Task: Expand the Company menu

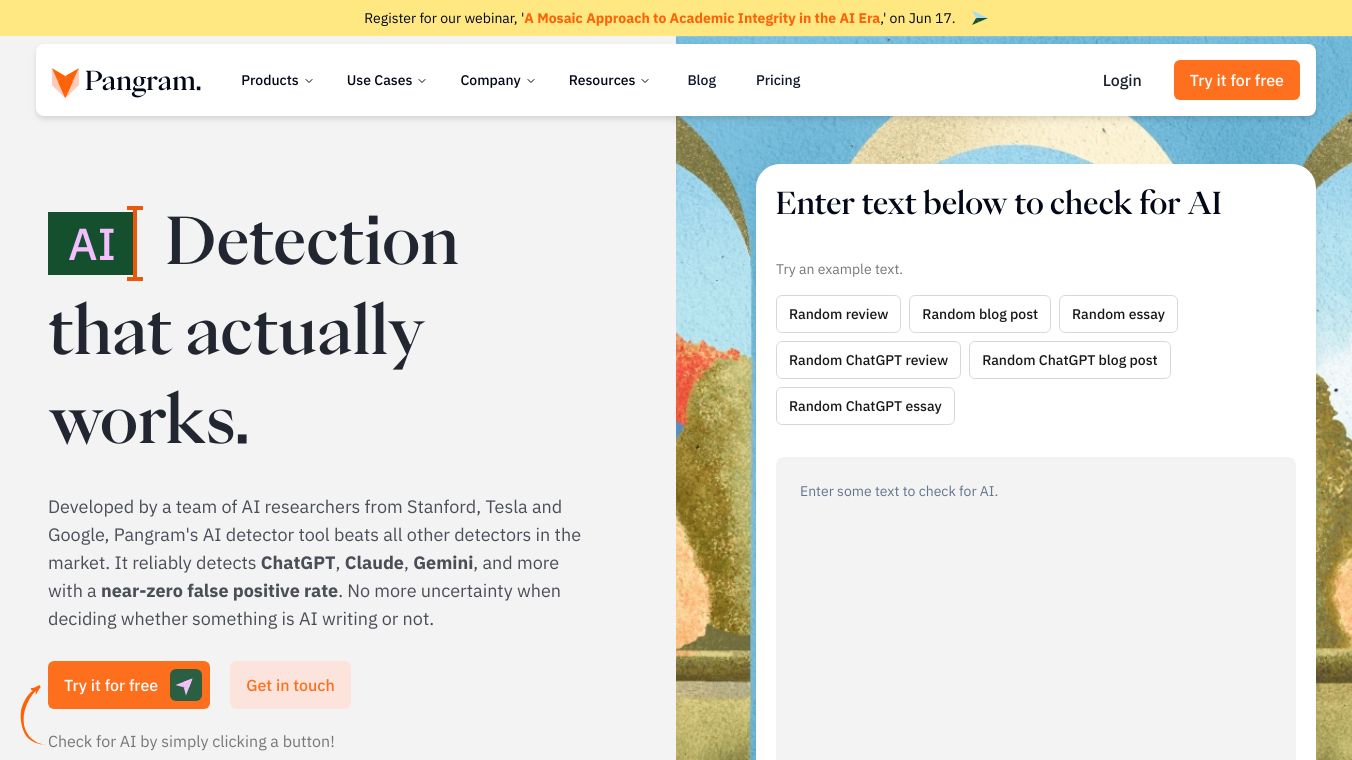Action: (497, 80)
